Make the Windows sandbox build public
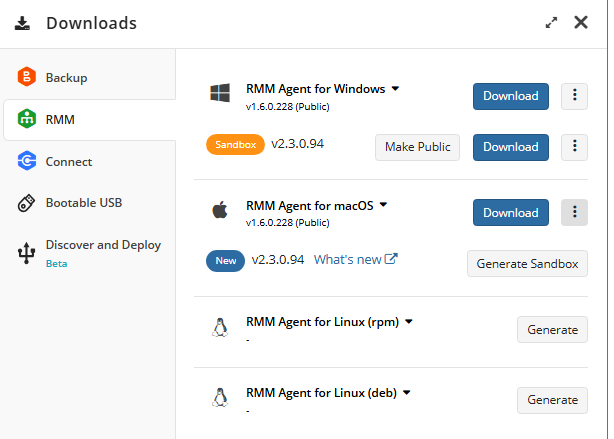 point(417,147)
